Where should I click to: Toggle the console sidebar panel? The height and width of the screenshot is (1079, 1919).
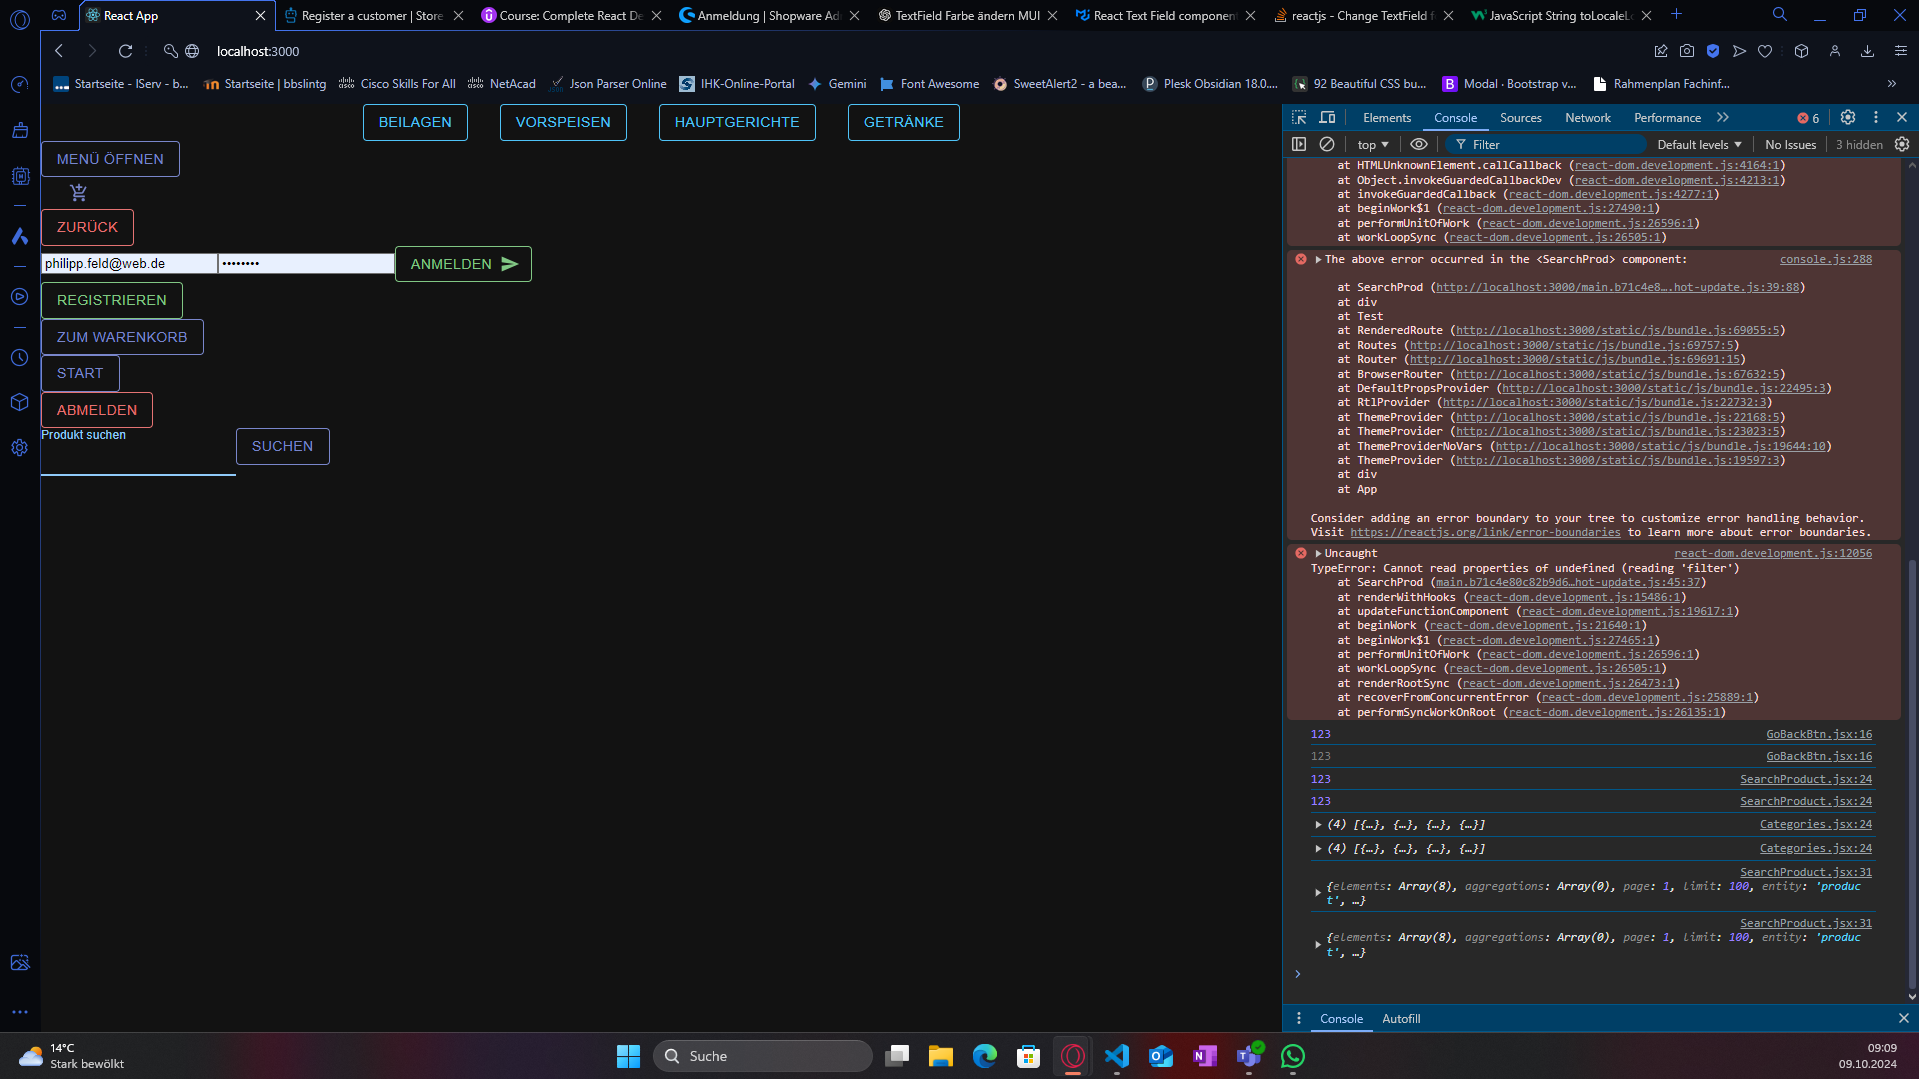[1299, 145]
